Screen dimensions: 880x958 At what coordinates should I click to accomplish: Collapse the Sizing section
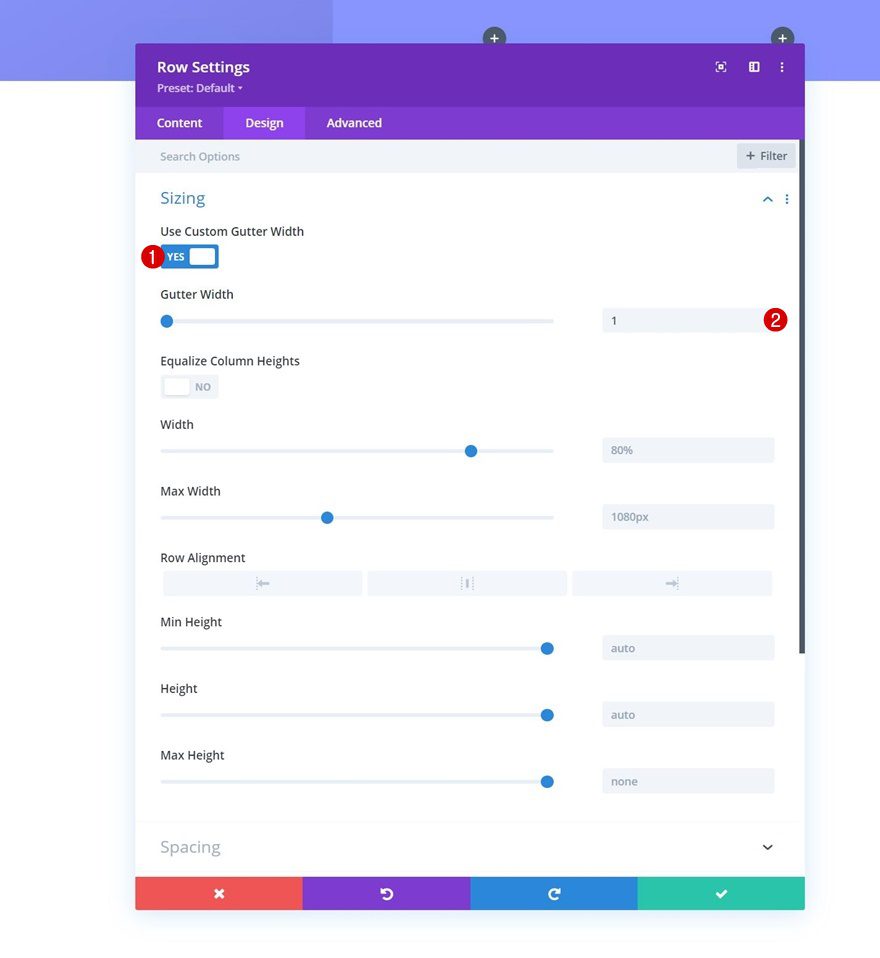pyautogui.click(x=767, y=198)
